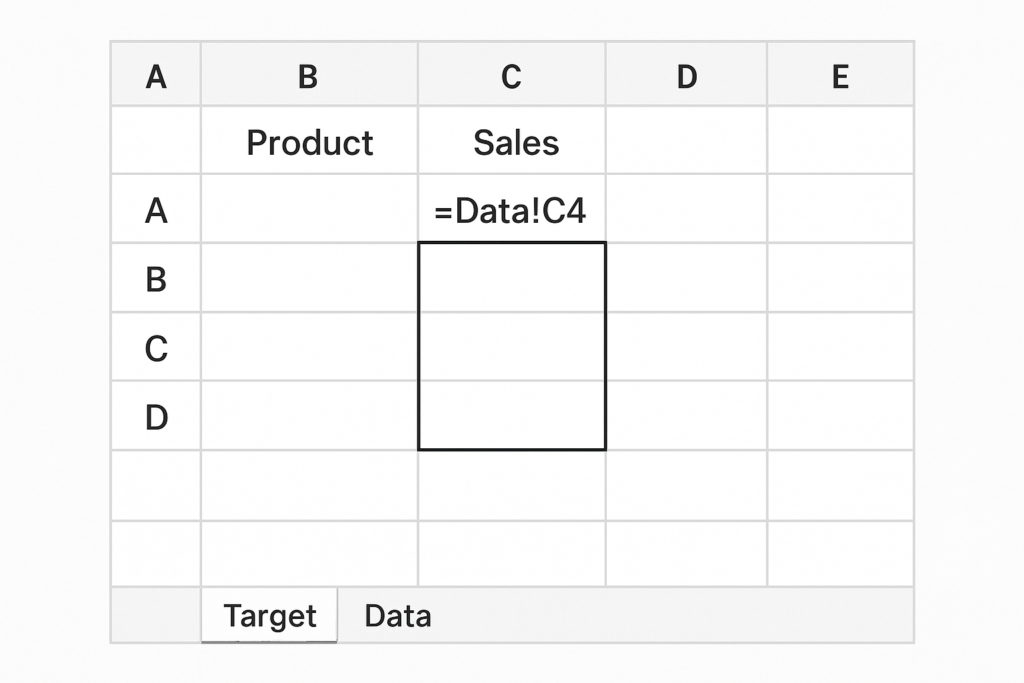The height and width of the screenshot is (683, 1024).
Task: Click the empty Sales cell beside label B
Action: (x=511, y=278)
